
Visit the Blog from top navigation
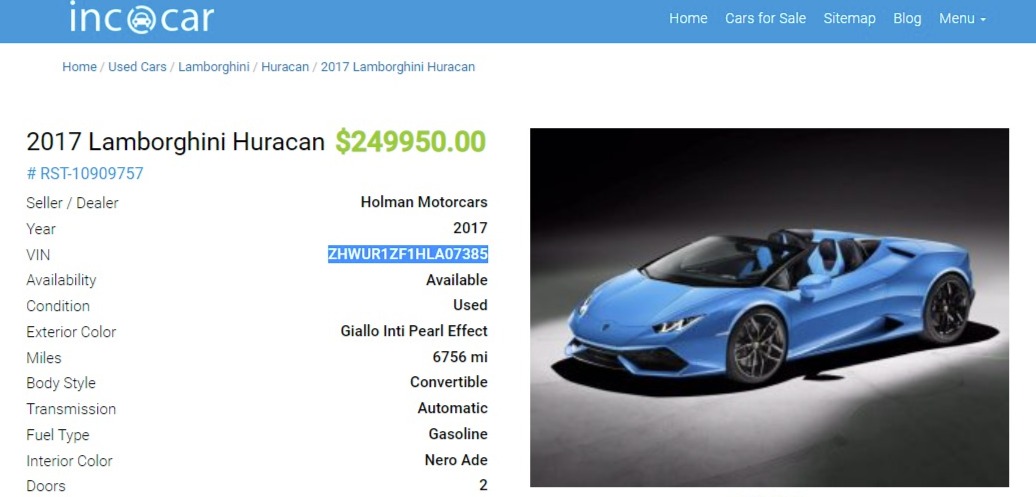[x=906, y=19]
